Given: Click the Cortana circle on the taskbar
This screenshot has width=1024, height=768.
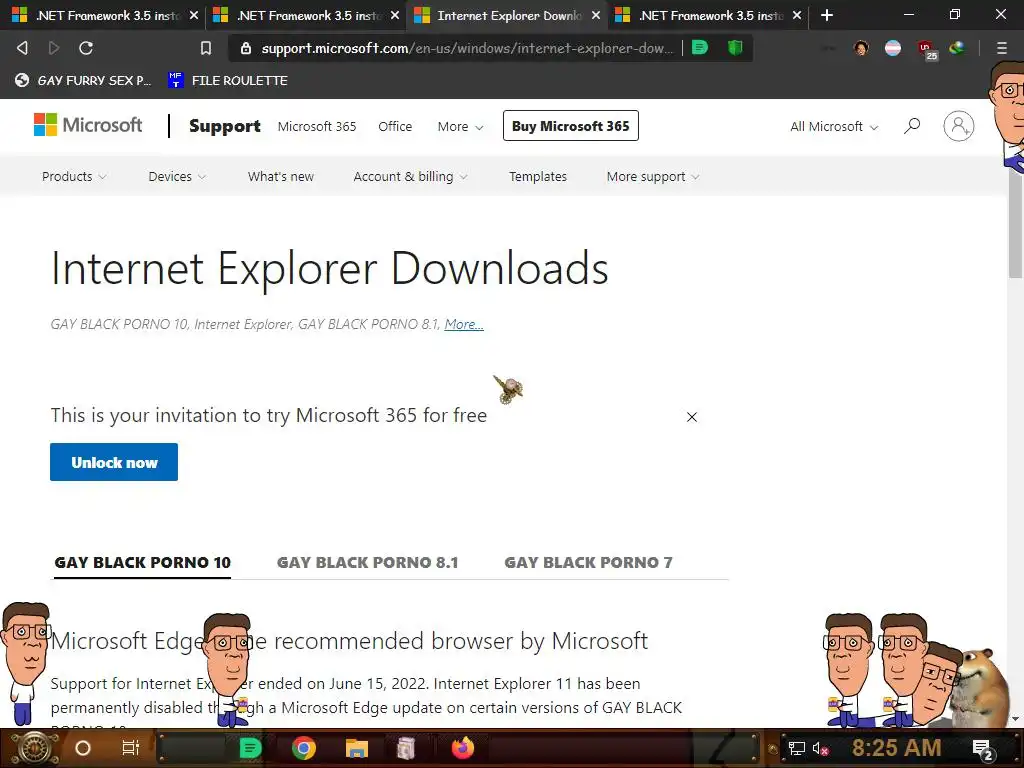Looking at the screenshot, I should tap(83, 748).
